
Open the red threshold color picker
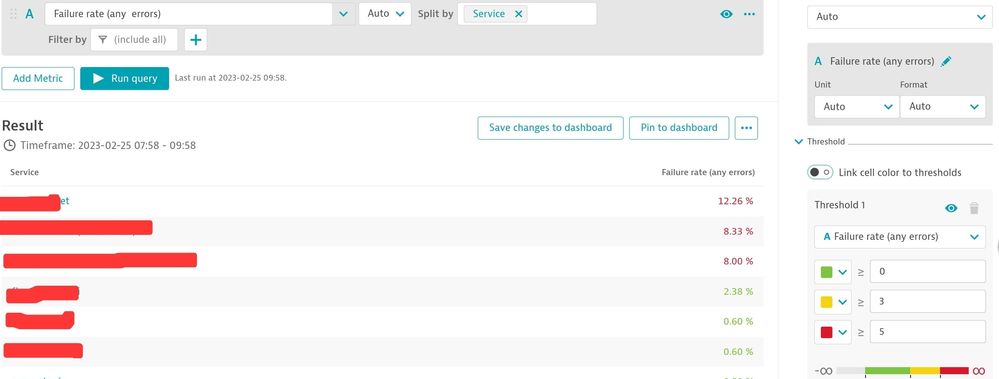(833, 332)
